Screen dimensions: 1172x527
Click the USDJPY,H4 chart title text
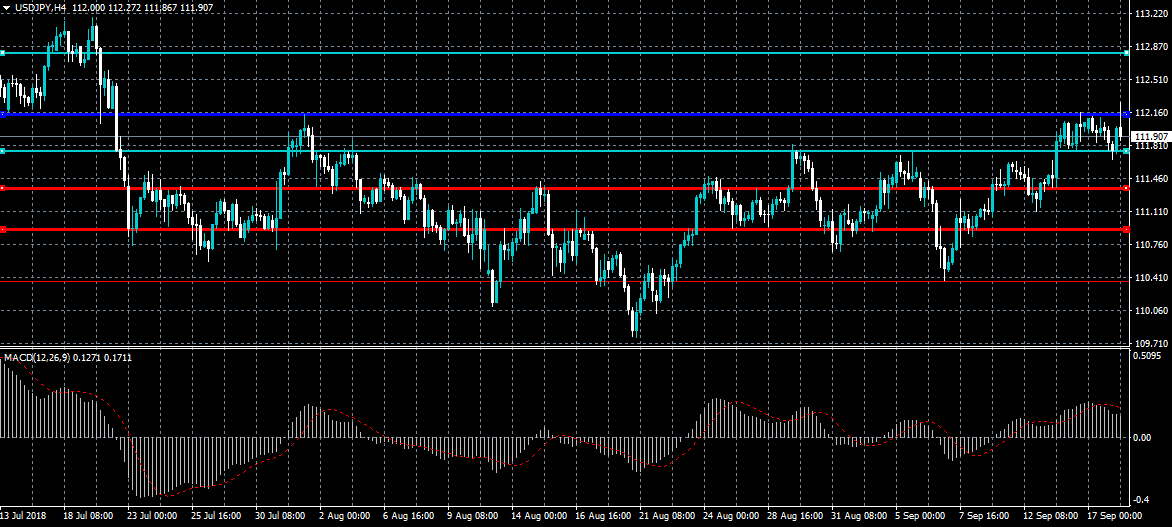(x=40, y=6)
